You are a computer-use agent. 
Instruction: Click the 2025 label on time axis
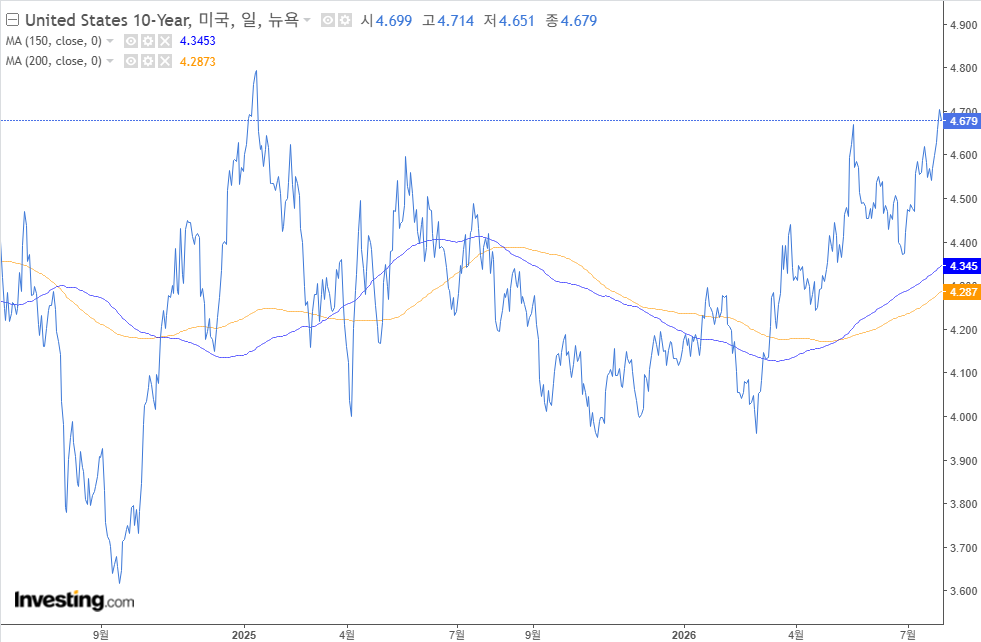244,635
